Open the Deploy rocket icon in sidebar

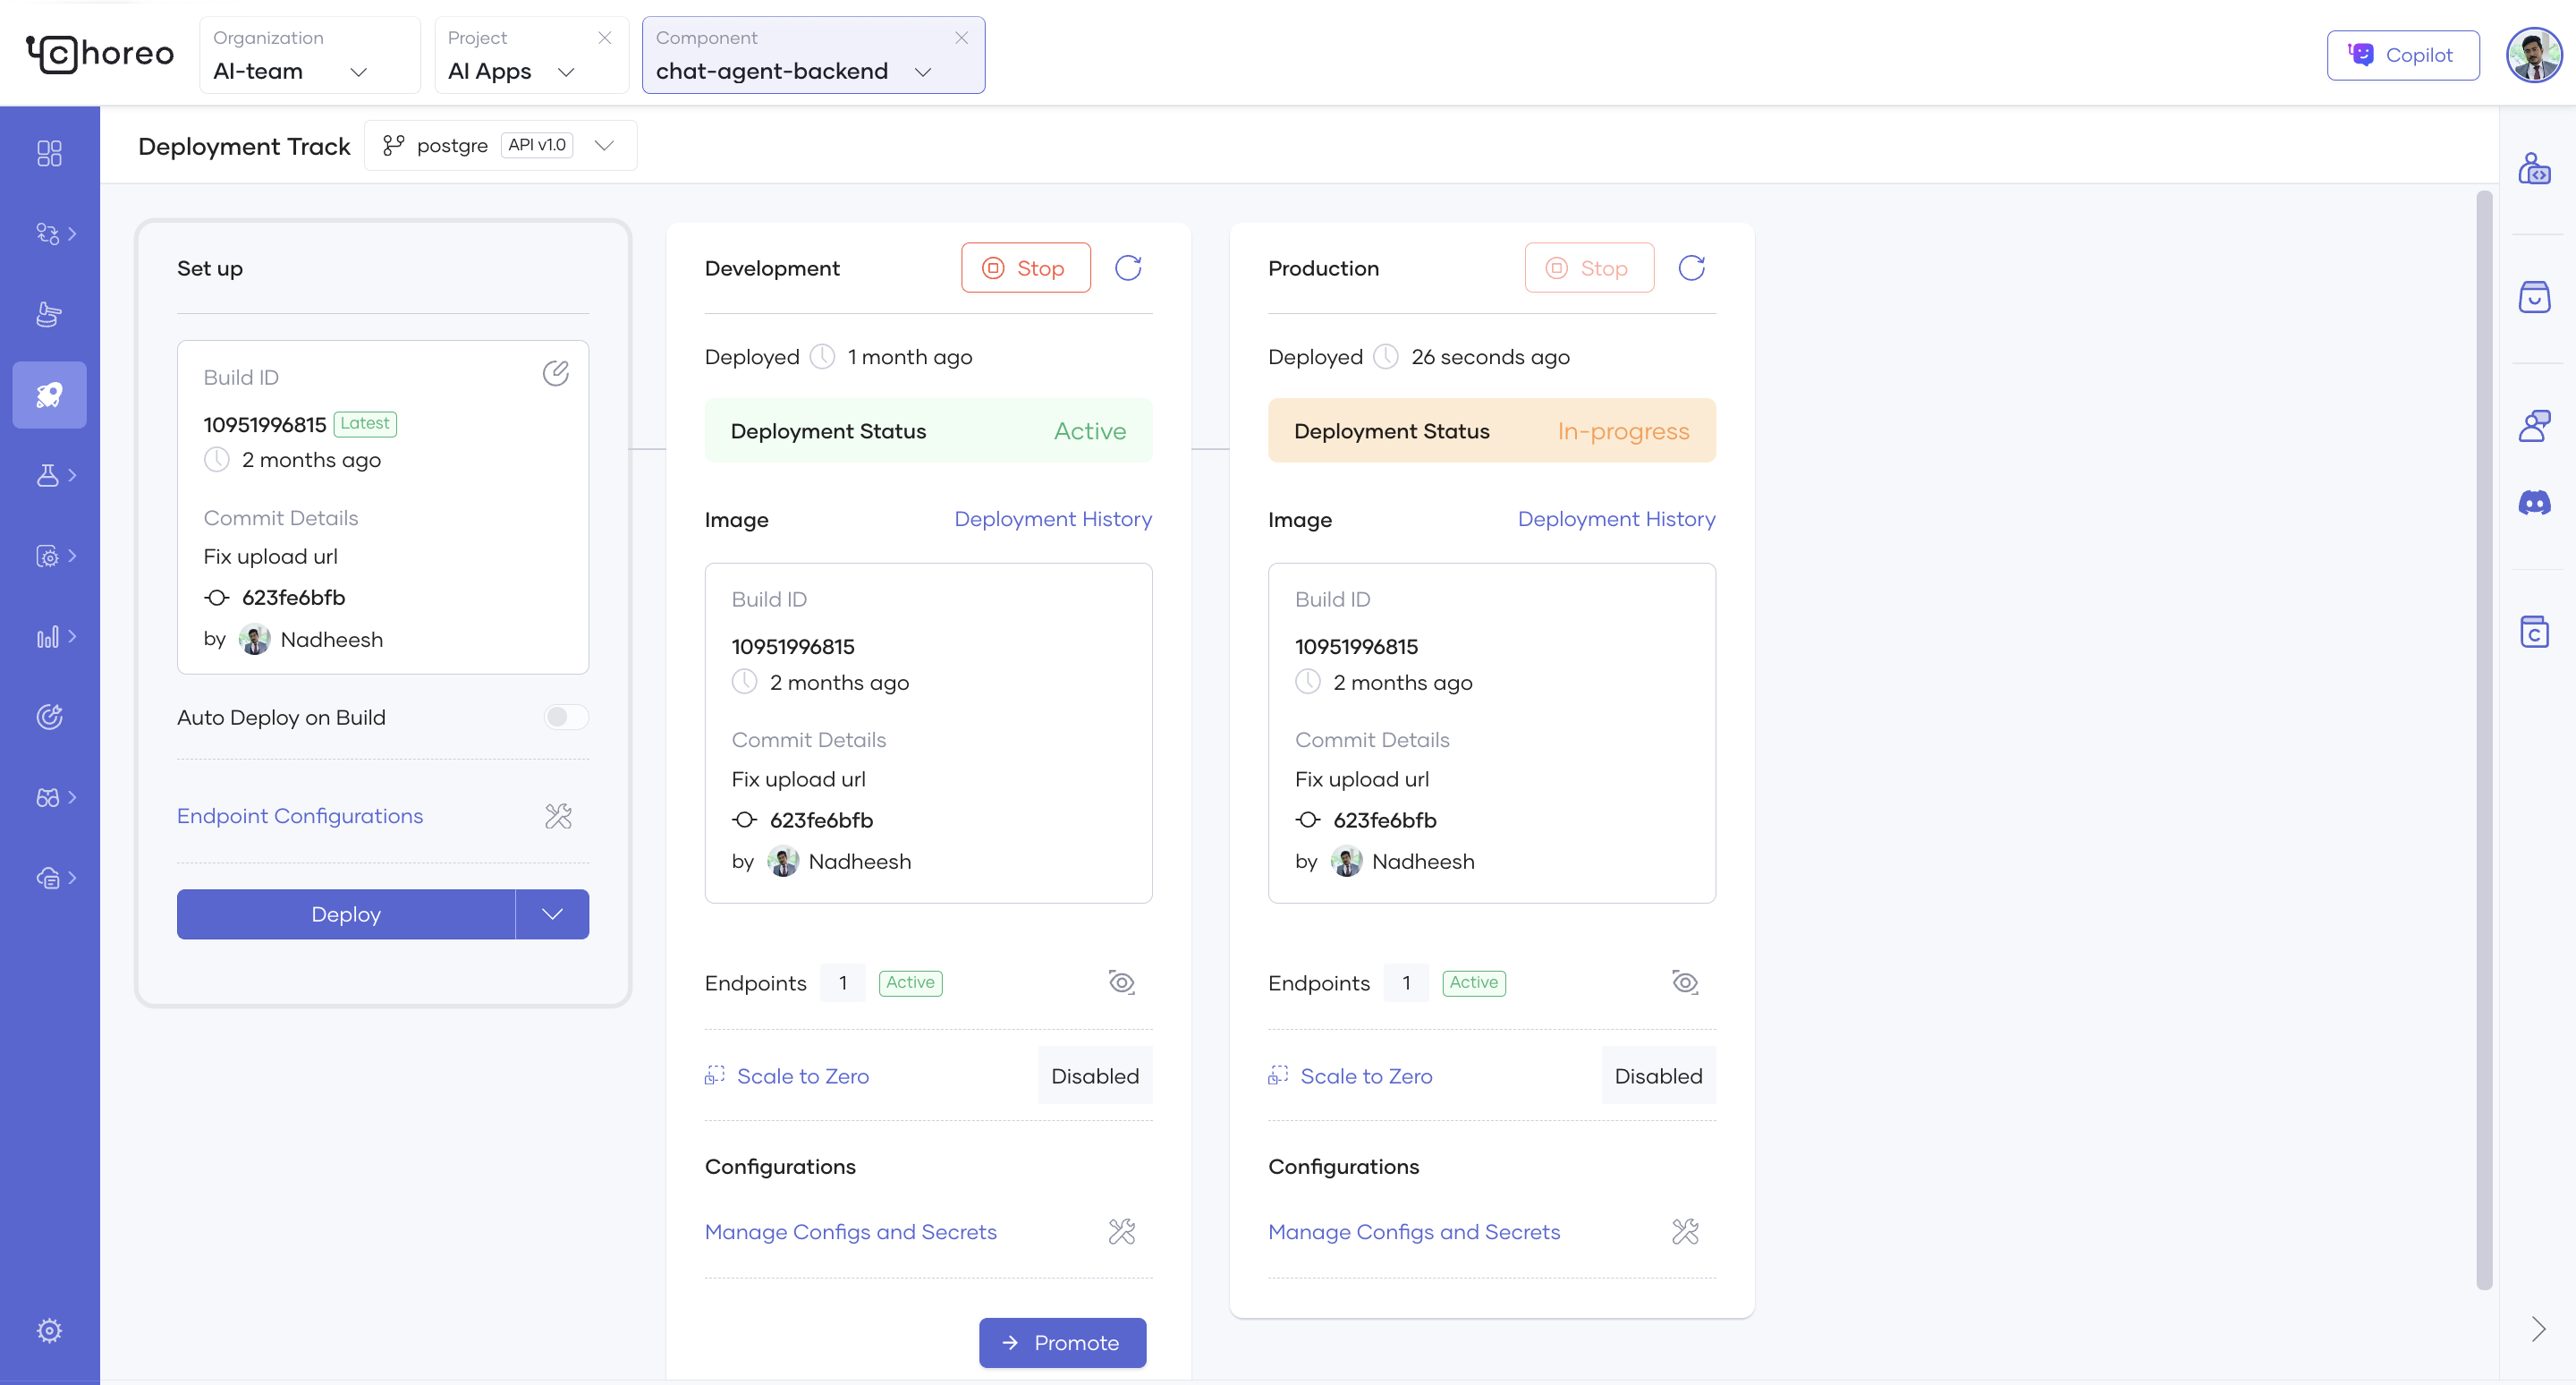pos(49,395)
